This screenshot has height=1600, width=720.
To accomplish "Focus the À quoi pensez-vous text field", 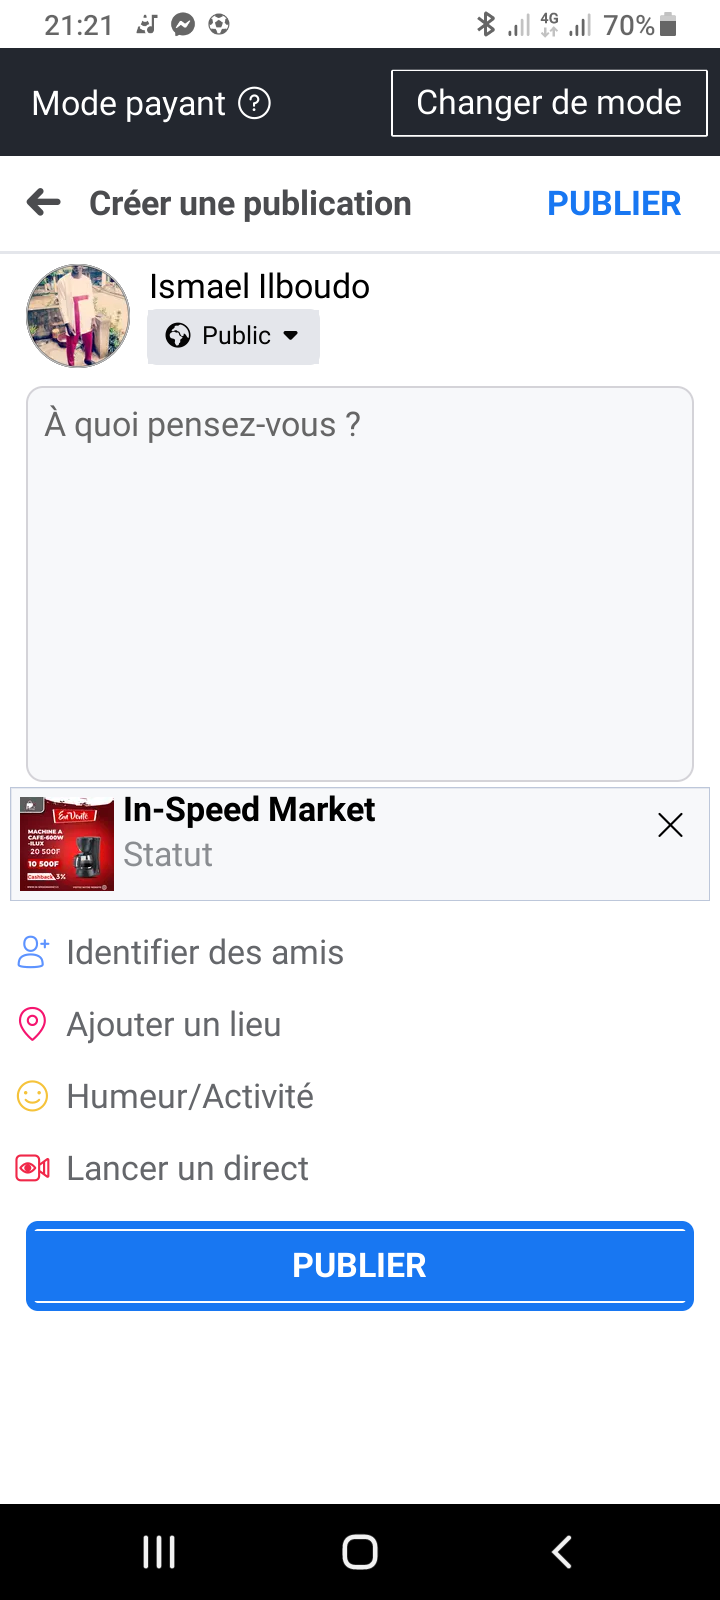I will pos(360,583).
